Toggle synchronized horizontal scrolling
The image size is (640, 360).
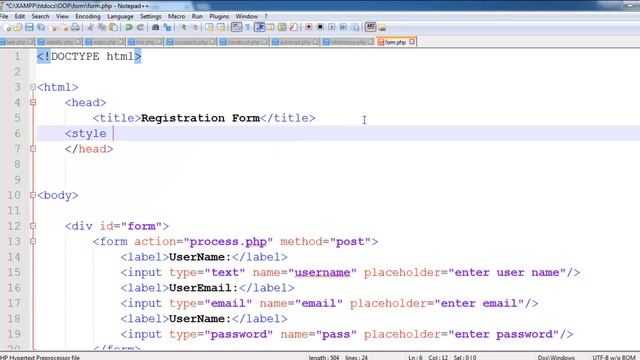tap(221, 27)
